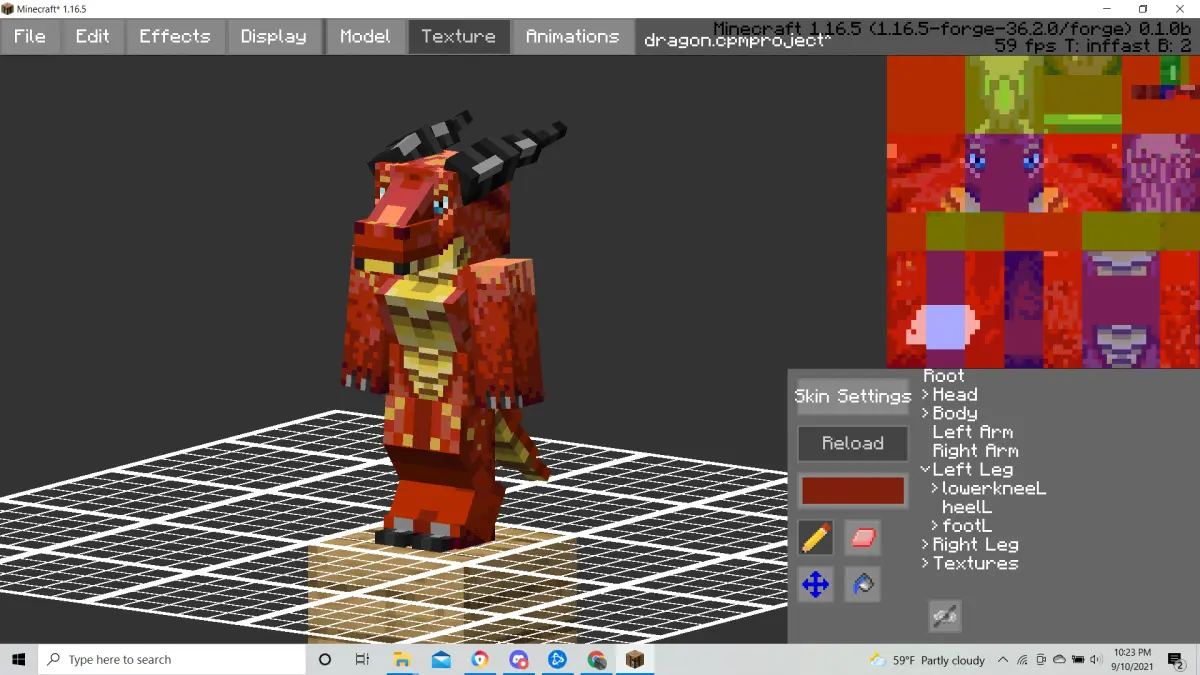1200x675 pixels.
Task: Select the Body label in tree
Action: [x=955, y=414]
